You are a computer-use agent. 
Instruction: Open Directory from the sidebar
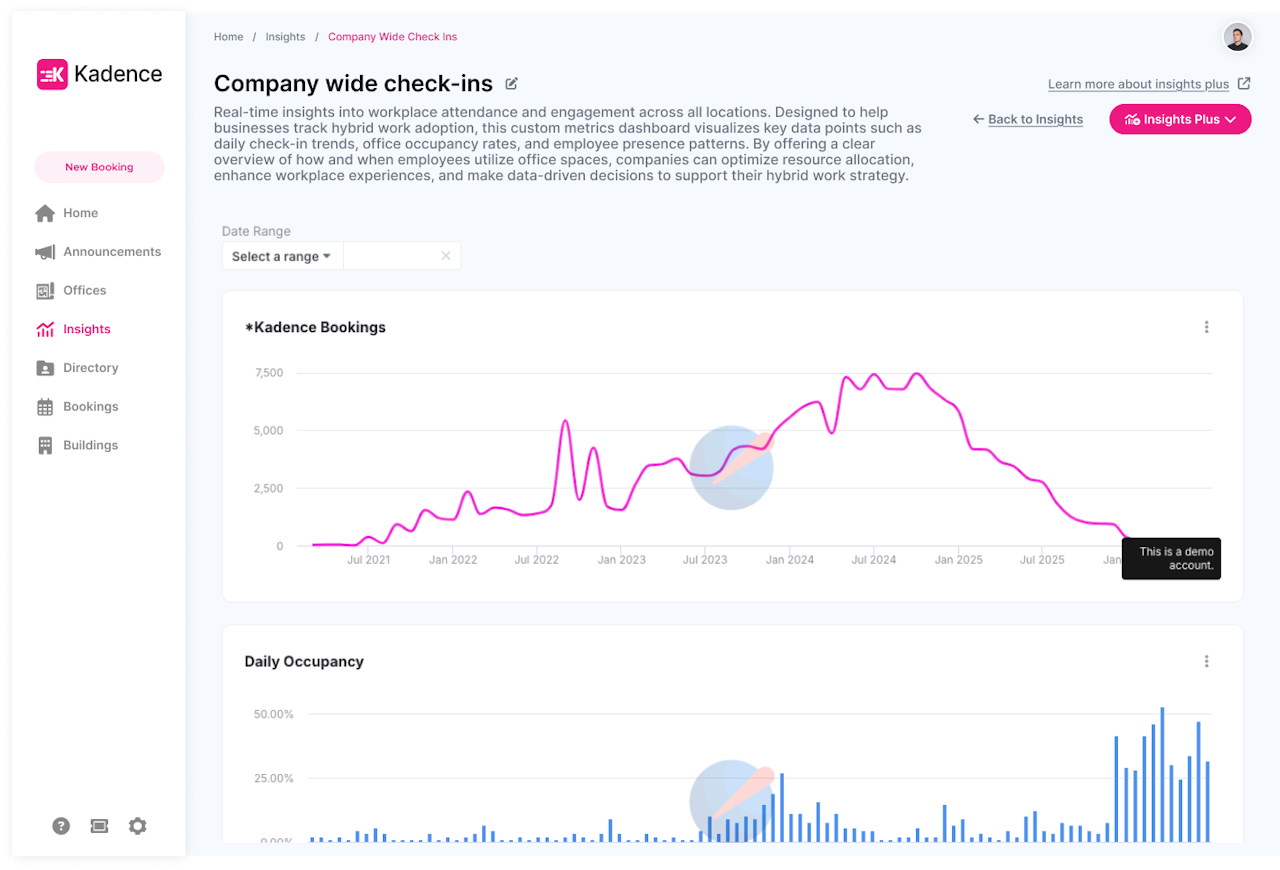[x=90, y=368]
